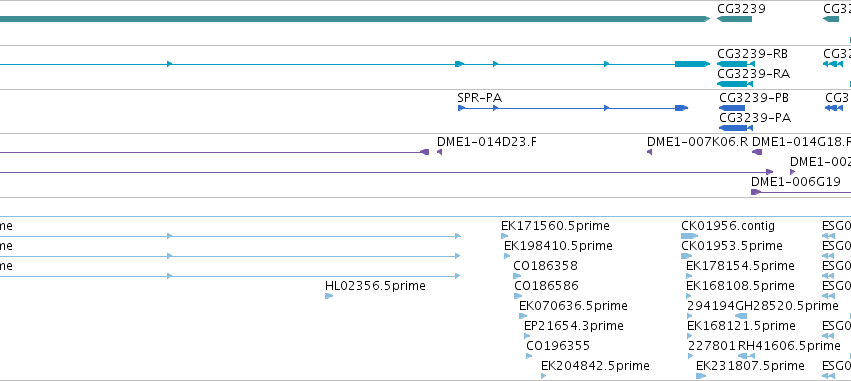Click the CG3239-PB protein glyph
Screen dimensions: 851x381
click(x=732, y=108)
